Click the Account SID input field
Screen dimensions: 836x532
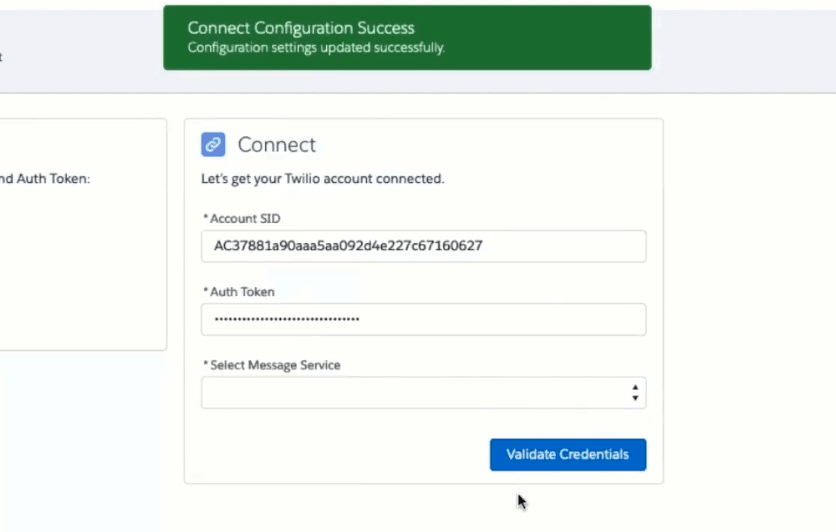423,245
